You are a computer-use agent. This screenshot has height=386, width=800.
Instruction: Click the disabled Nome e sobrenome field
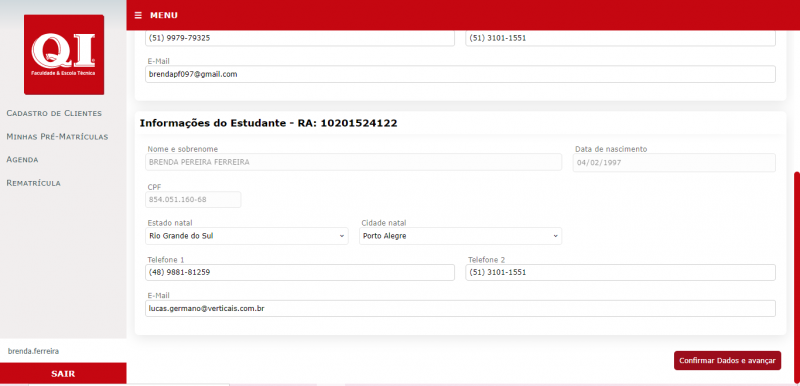pyautogui.click(x=354, y=162)
